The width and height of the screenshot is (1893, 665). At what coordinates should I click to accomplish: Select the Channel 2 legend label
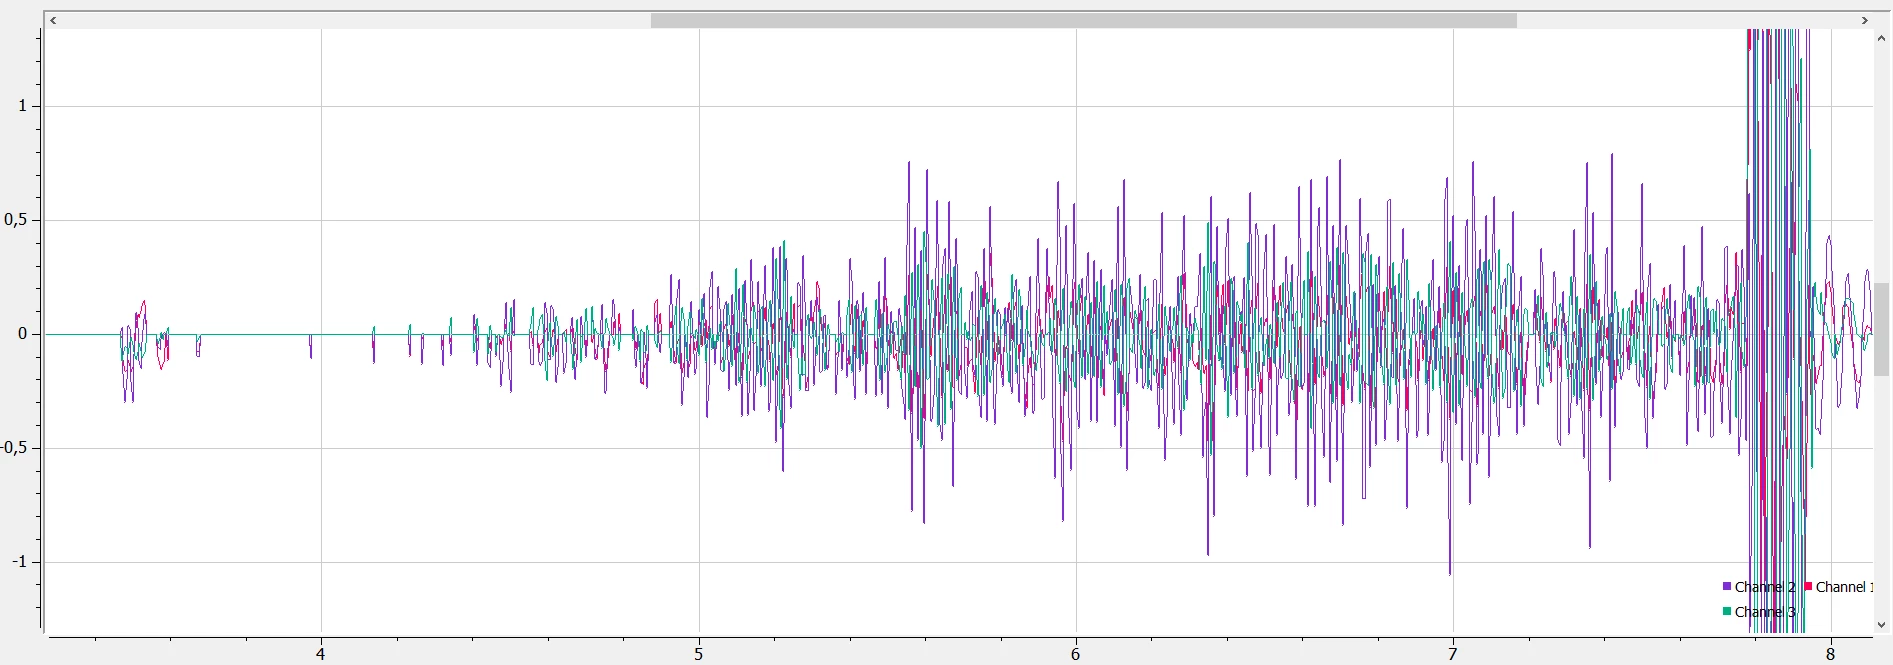1765,587
